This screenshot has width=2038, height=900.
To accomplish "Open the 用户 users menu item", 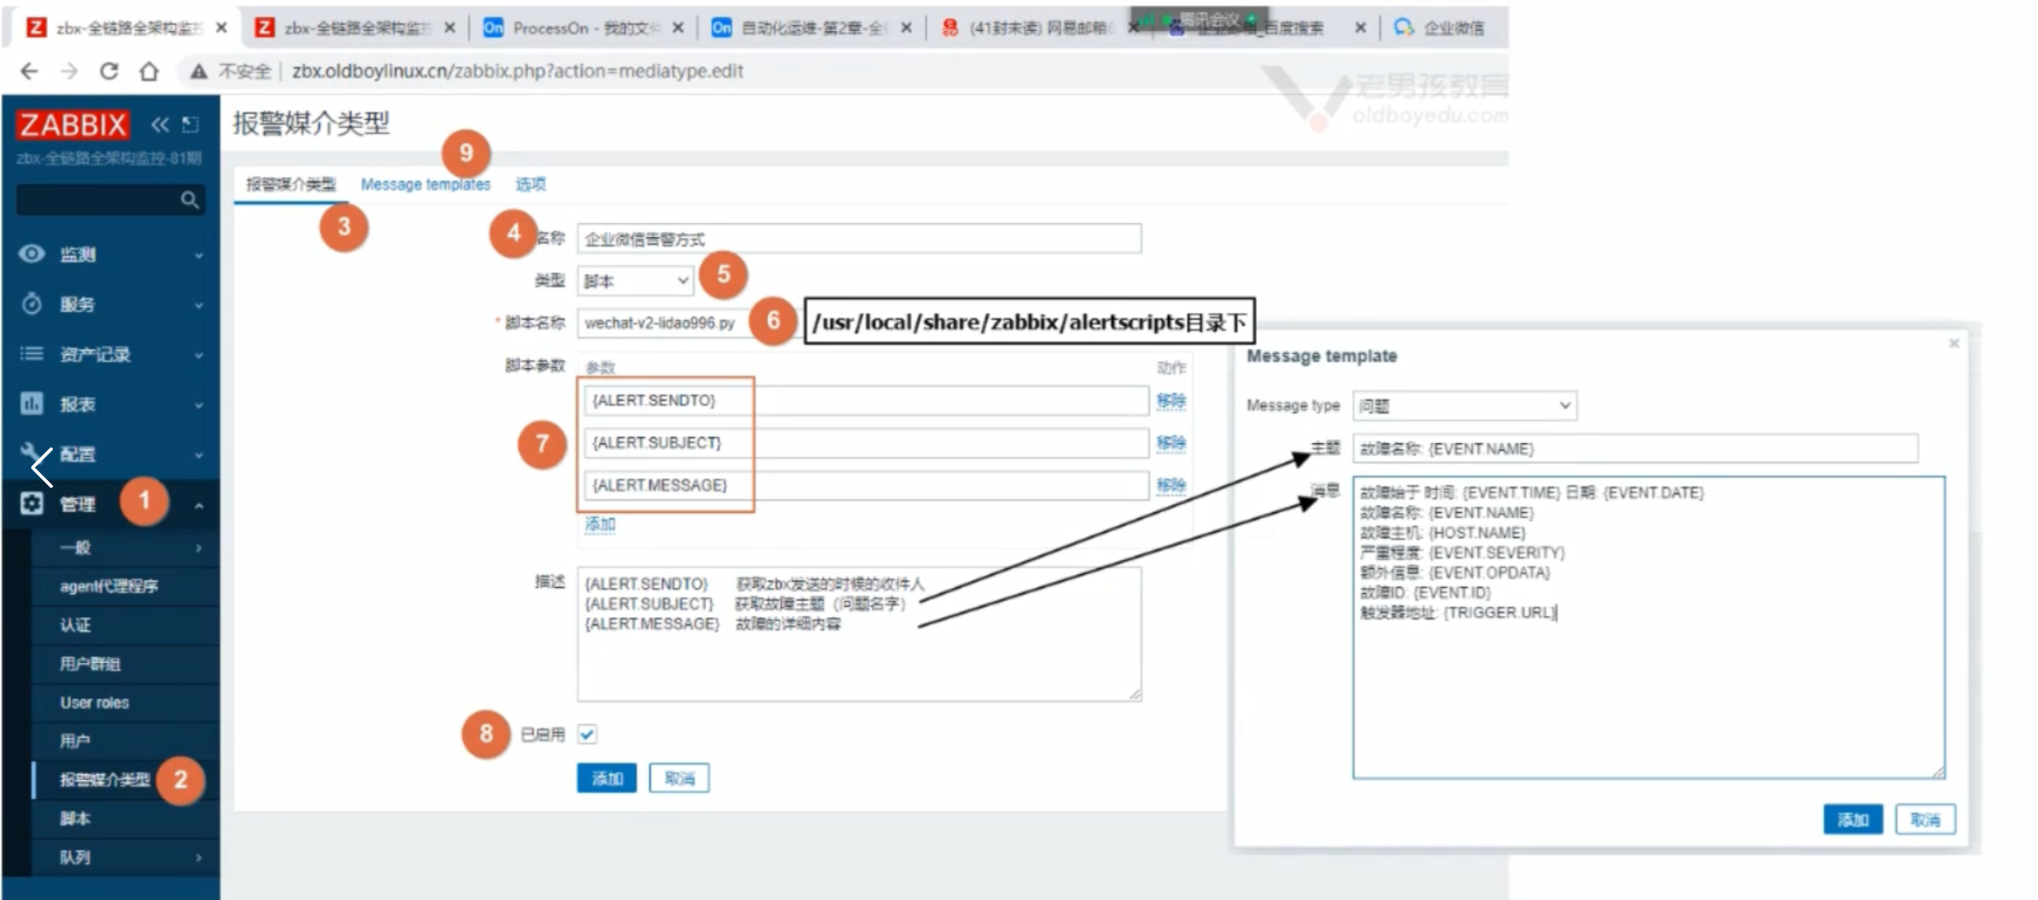I will pos(75,741).
